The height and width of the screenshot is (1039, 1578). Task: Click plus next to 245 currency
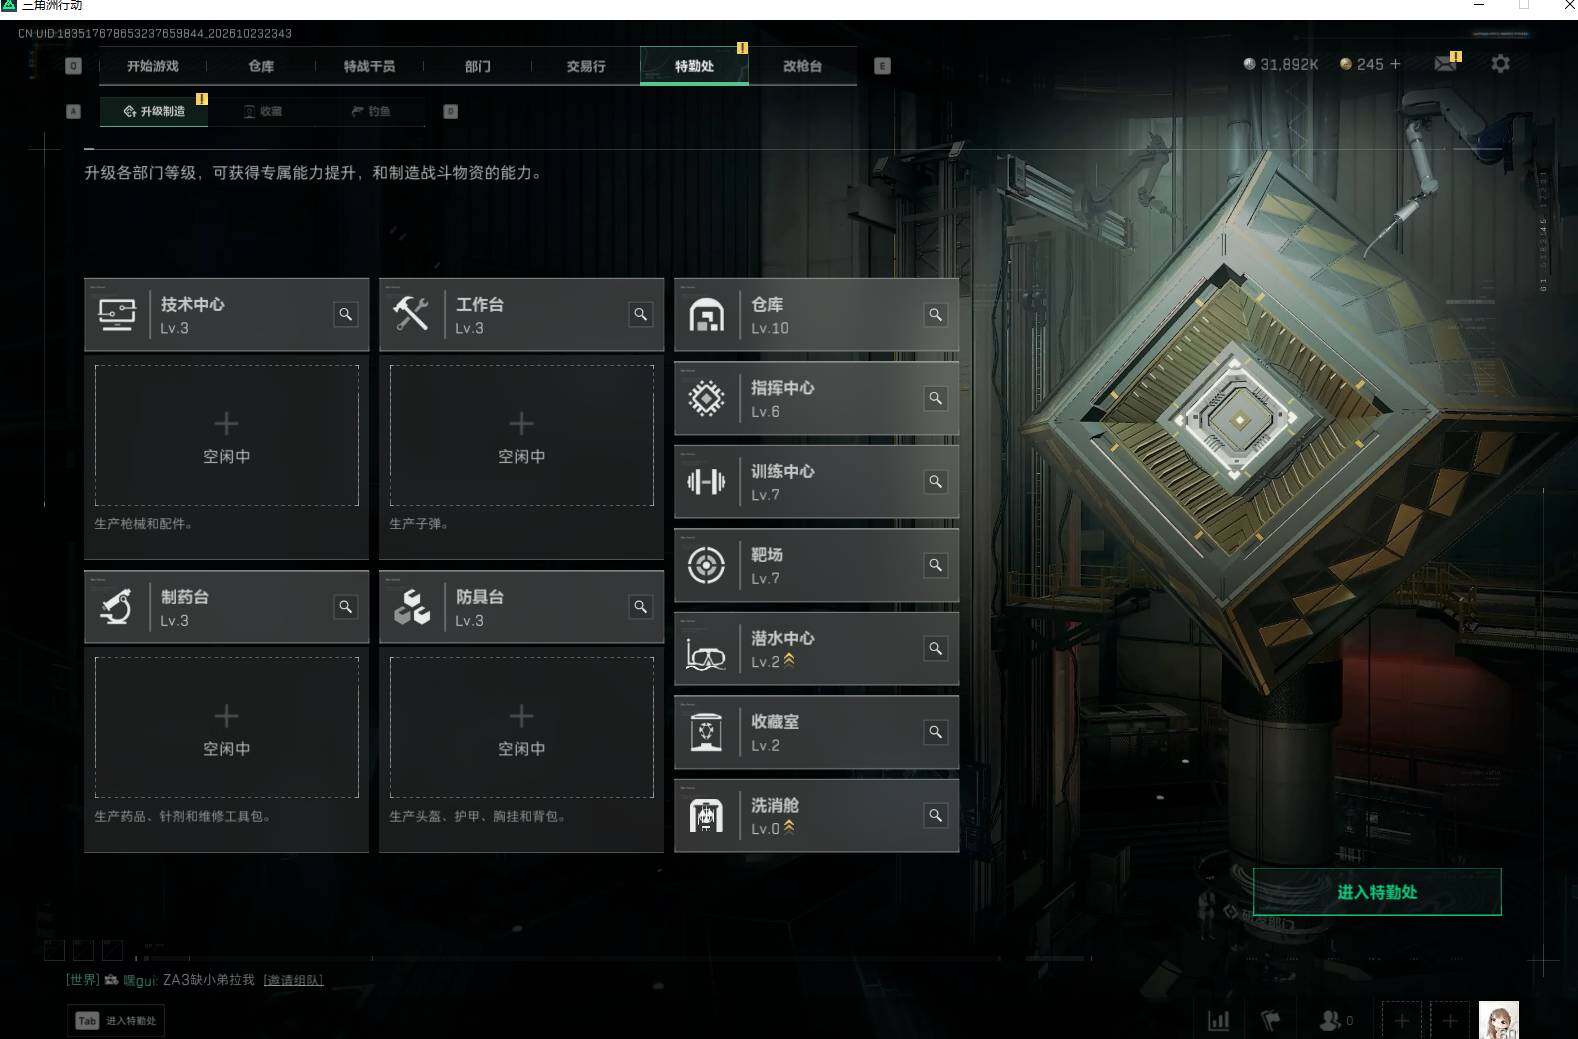(1395, 64)
